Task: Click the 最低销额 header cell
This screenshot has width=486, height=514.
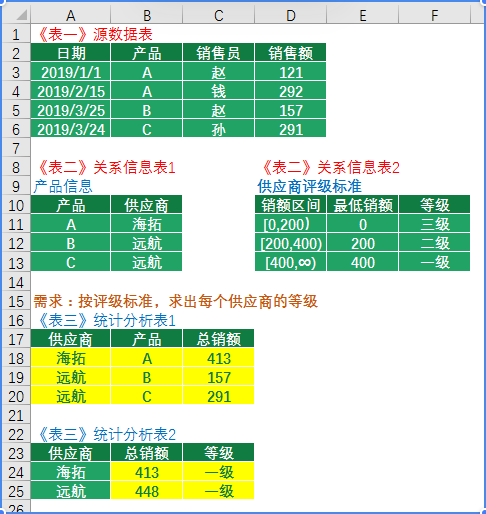Action: tap(363, 205)
